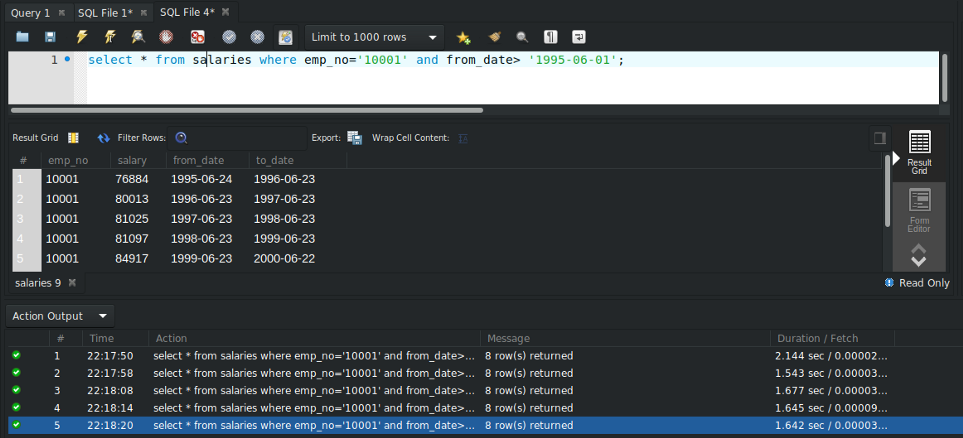Collapse side panel with white triangle
Viewport: 963px width, 438px height.
pos(896,158)
